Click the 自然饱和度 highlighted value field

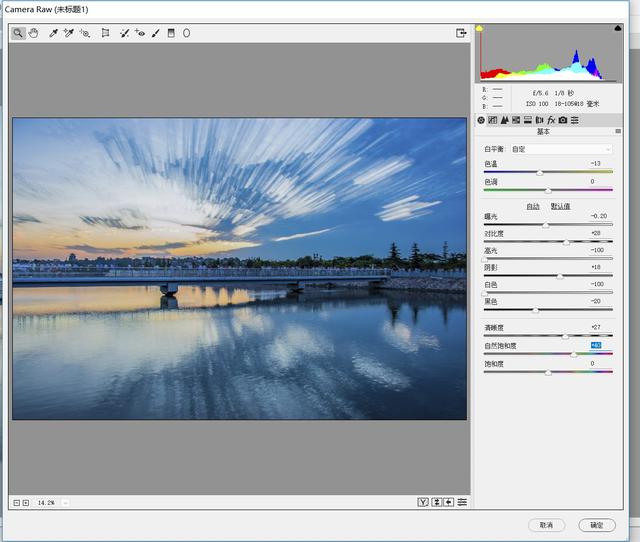(x=596, y=345)
